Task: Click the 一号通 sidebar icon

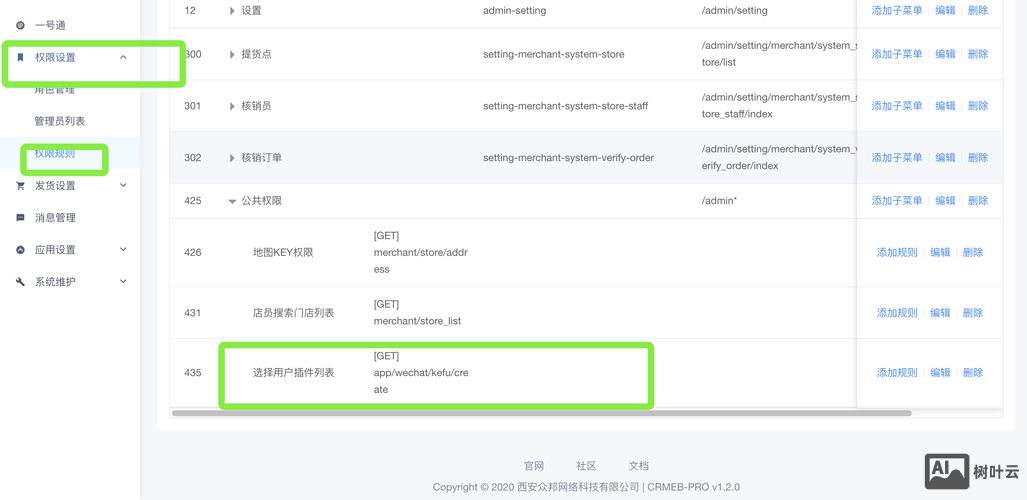Action: [20, 26]
